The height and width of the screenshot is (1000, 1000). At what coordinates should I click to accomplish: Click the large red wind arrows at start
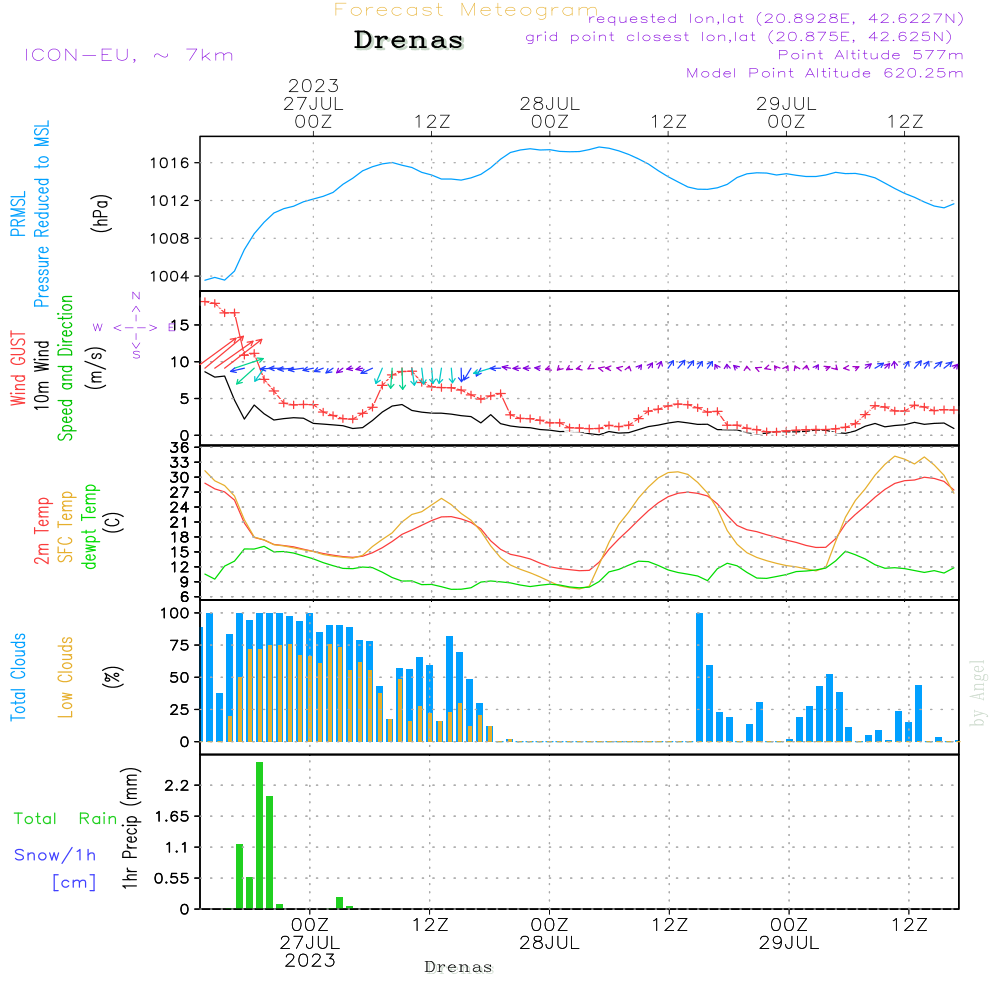231,352
